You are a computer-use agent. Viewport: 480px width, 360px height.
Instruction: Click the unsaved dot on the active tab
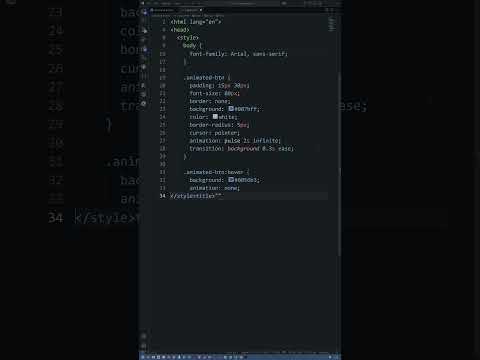(x=201, y=10)
